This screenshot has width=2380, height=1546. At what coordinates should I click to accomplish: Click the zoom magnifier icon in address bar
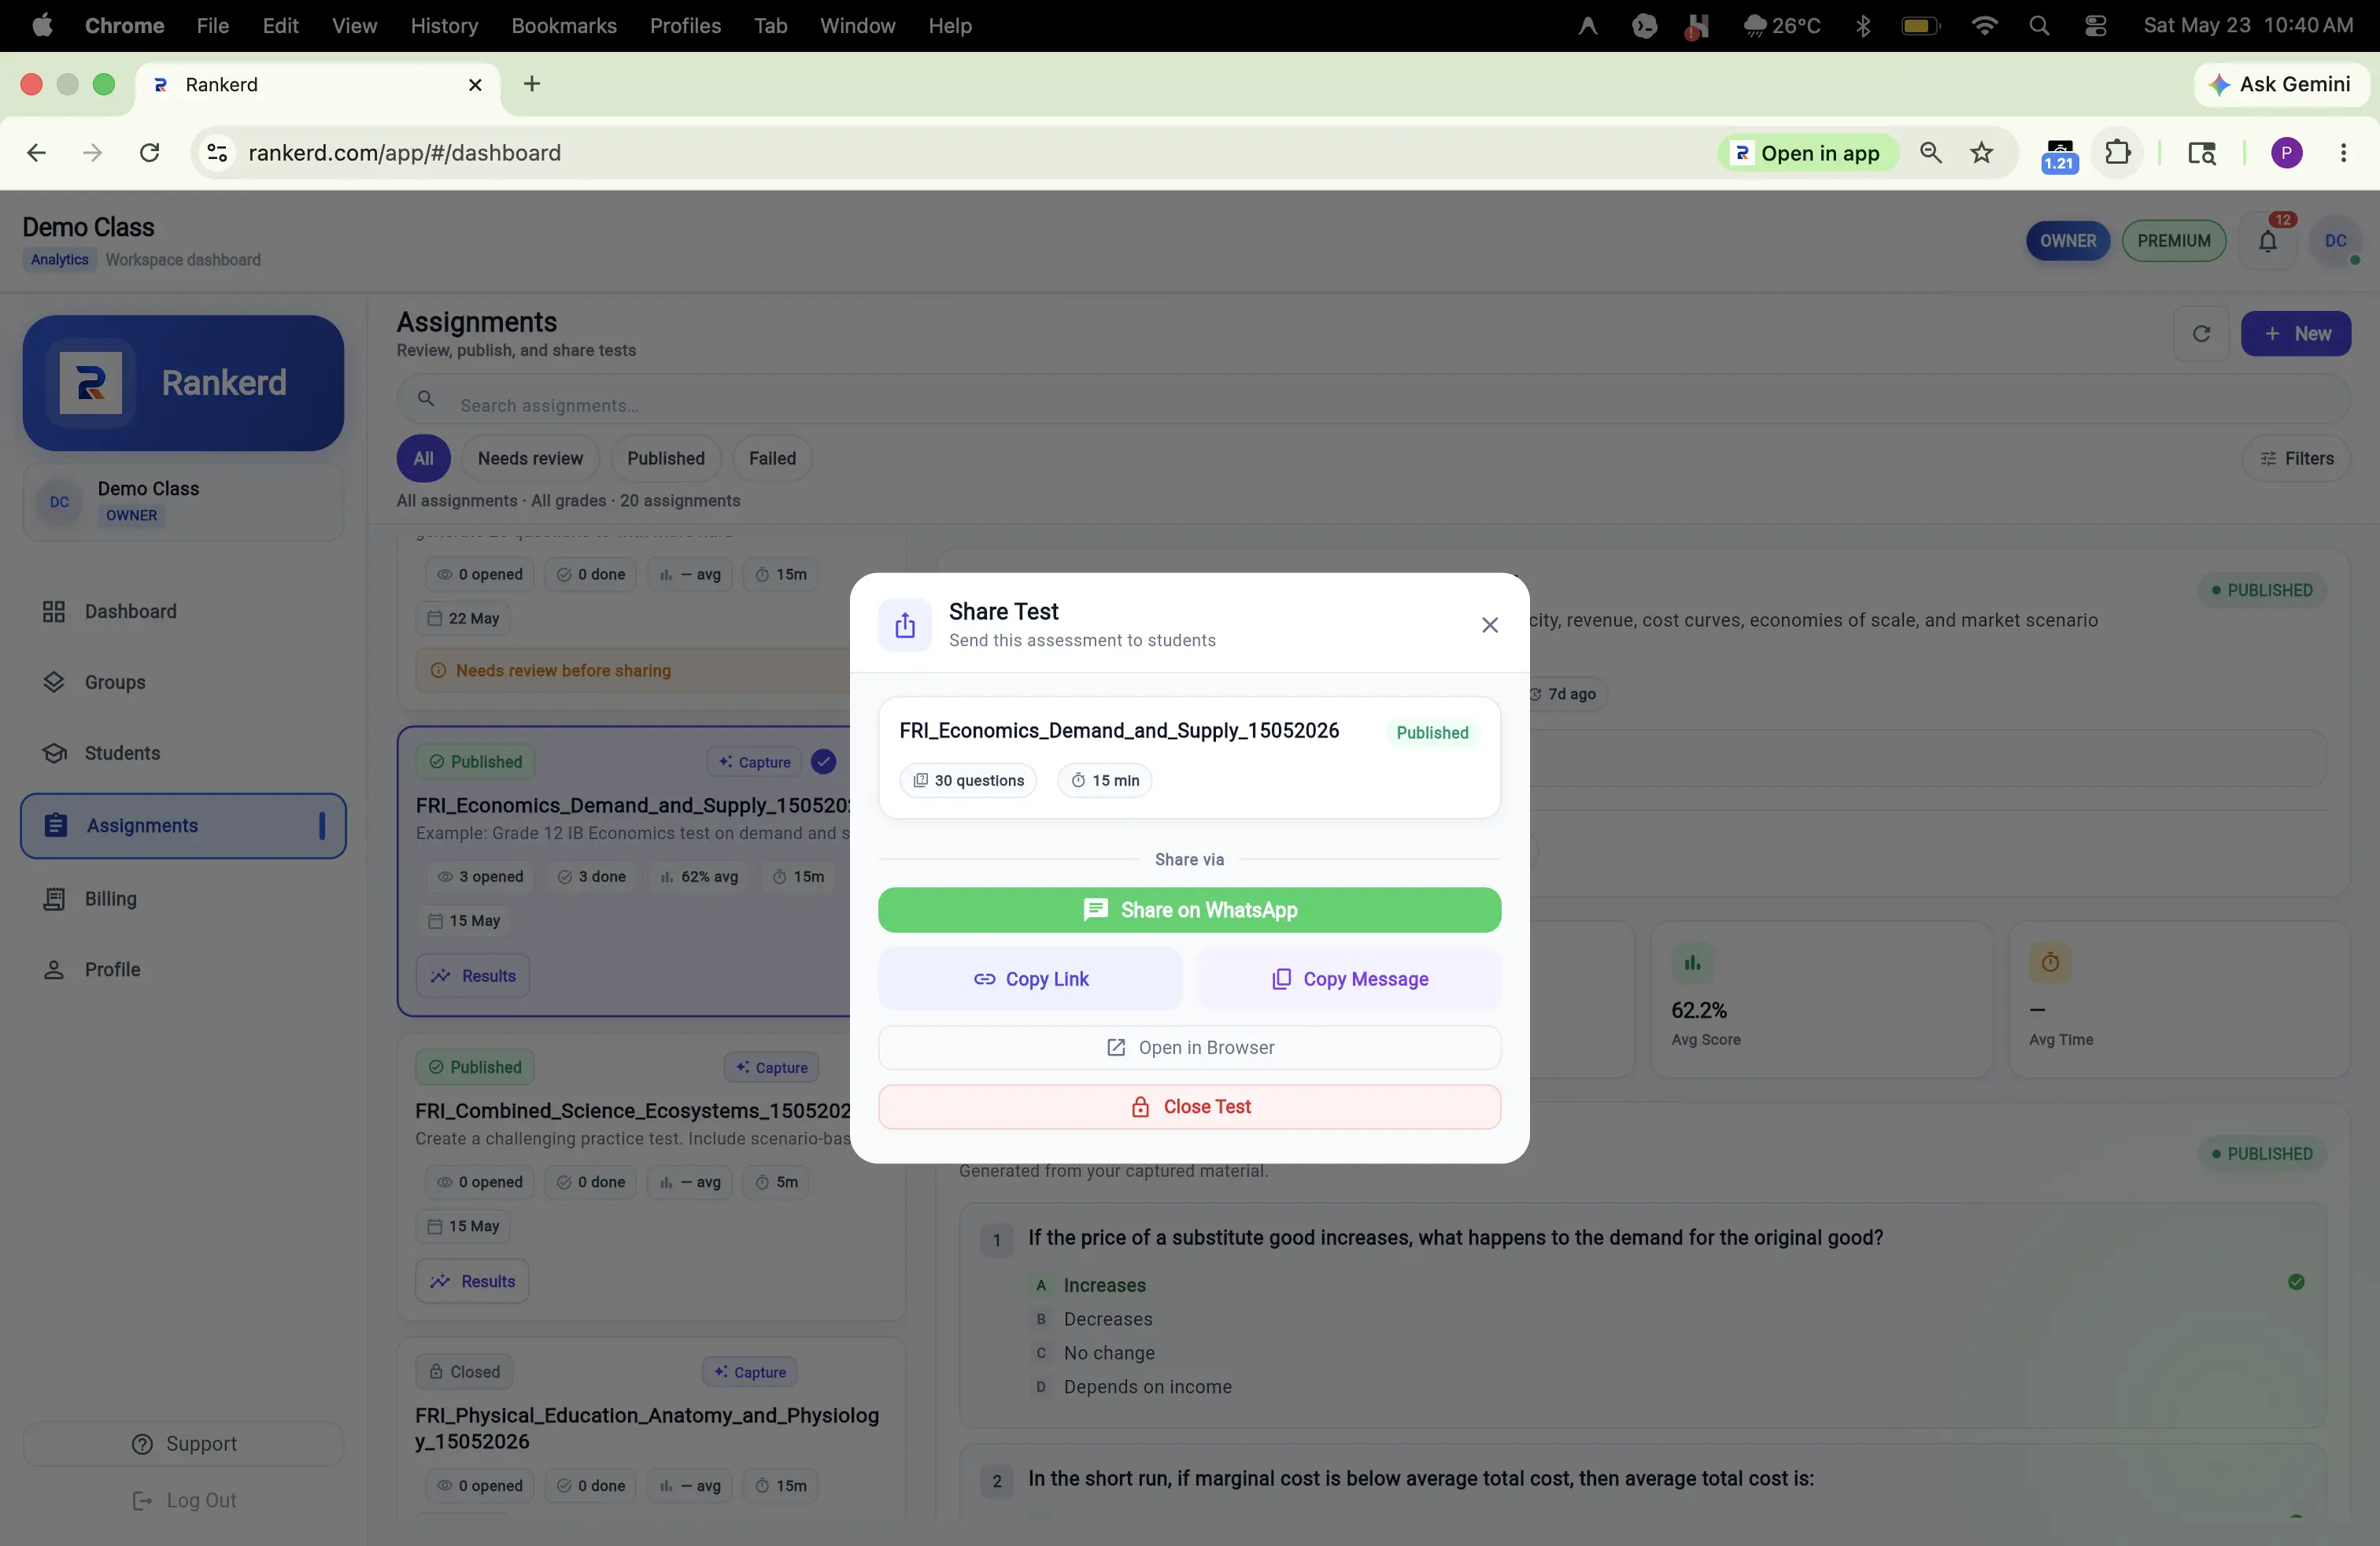pos(1931,153)
